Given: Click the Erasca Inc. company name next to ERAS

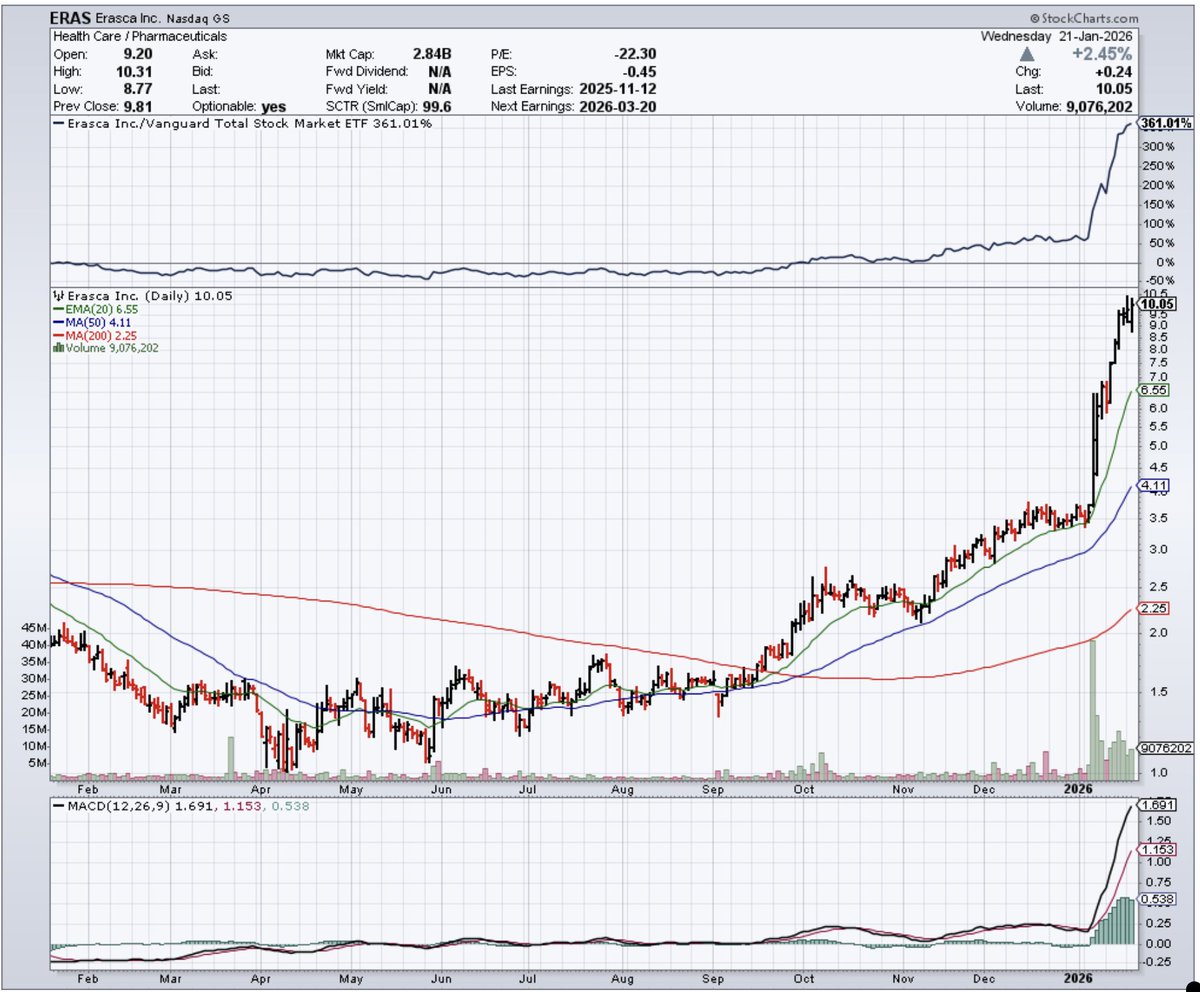Looking at the screenshot, I should (128, 19).
